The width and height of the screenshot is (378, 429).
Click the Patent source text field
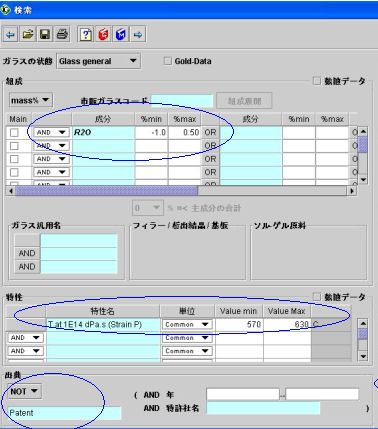point(64,413)
